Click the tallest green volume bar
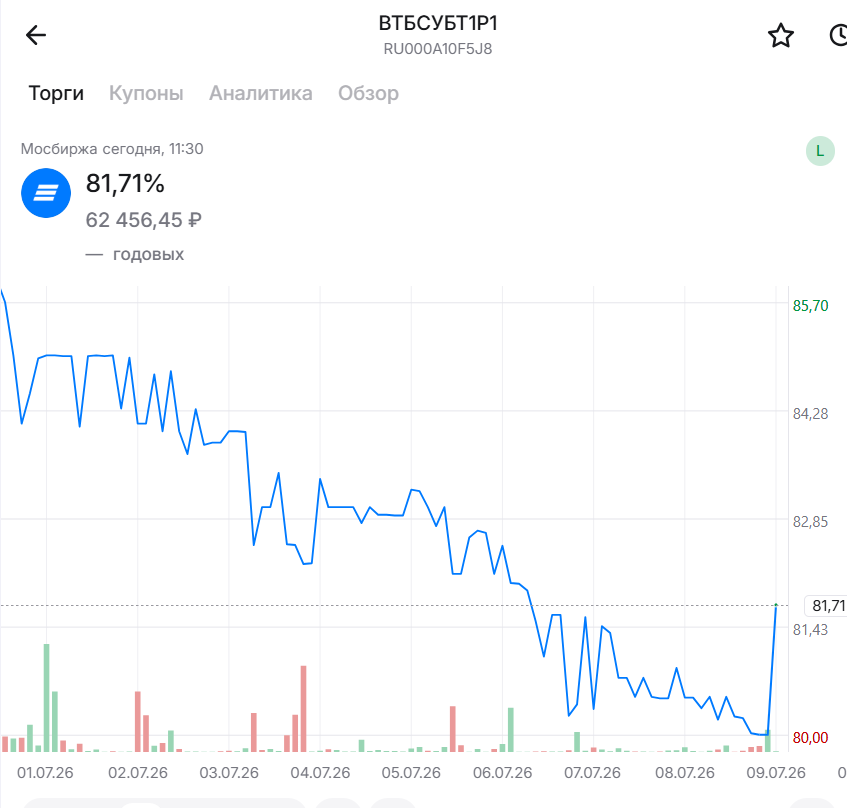 point(46,697)
